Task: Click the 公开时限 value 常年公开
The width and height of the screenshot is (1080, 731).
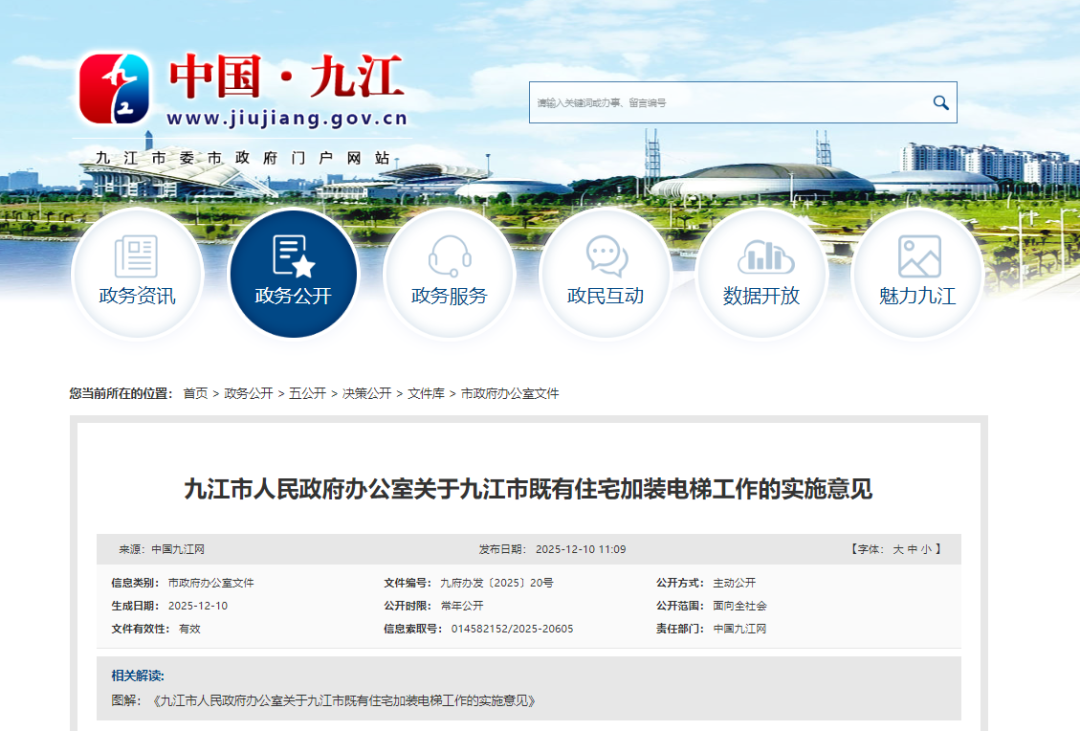Action: click(x=462, y=606)
